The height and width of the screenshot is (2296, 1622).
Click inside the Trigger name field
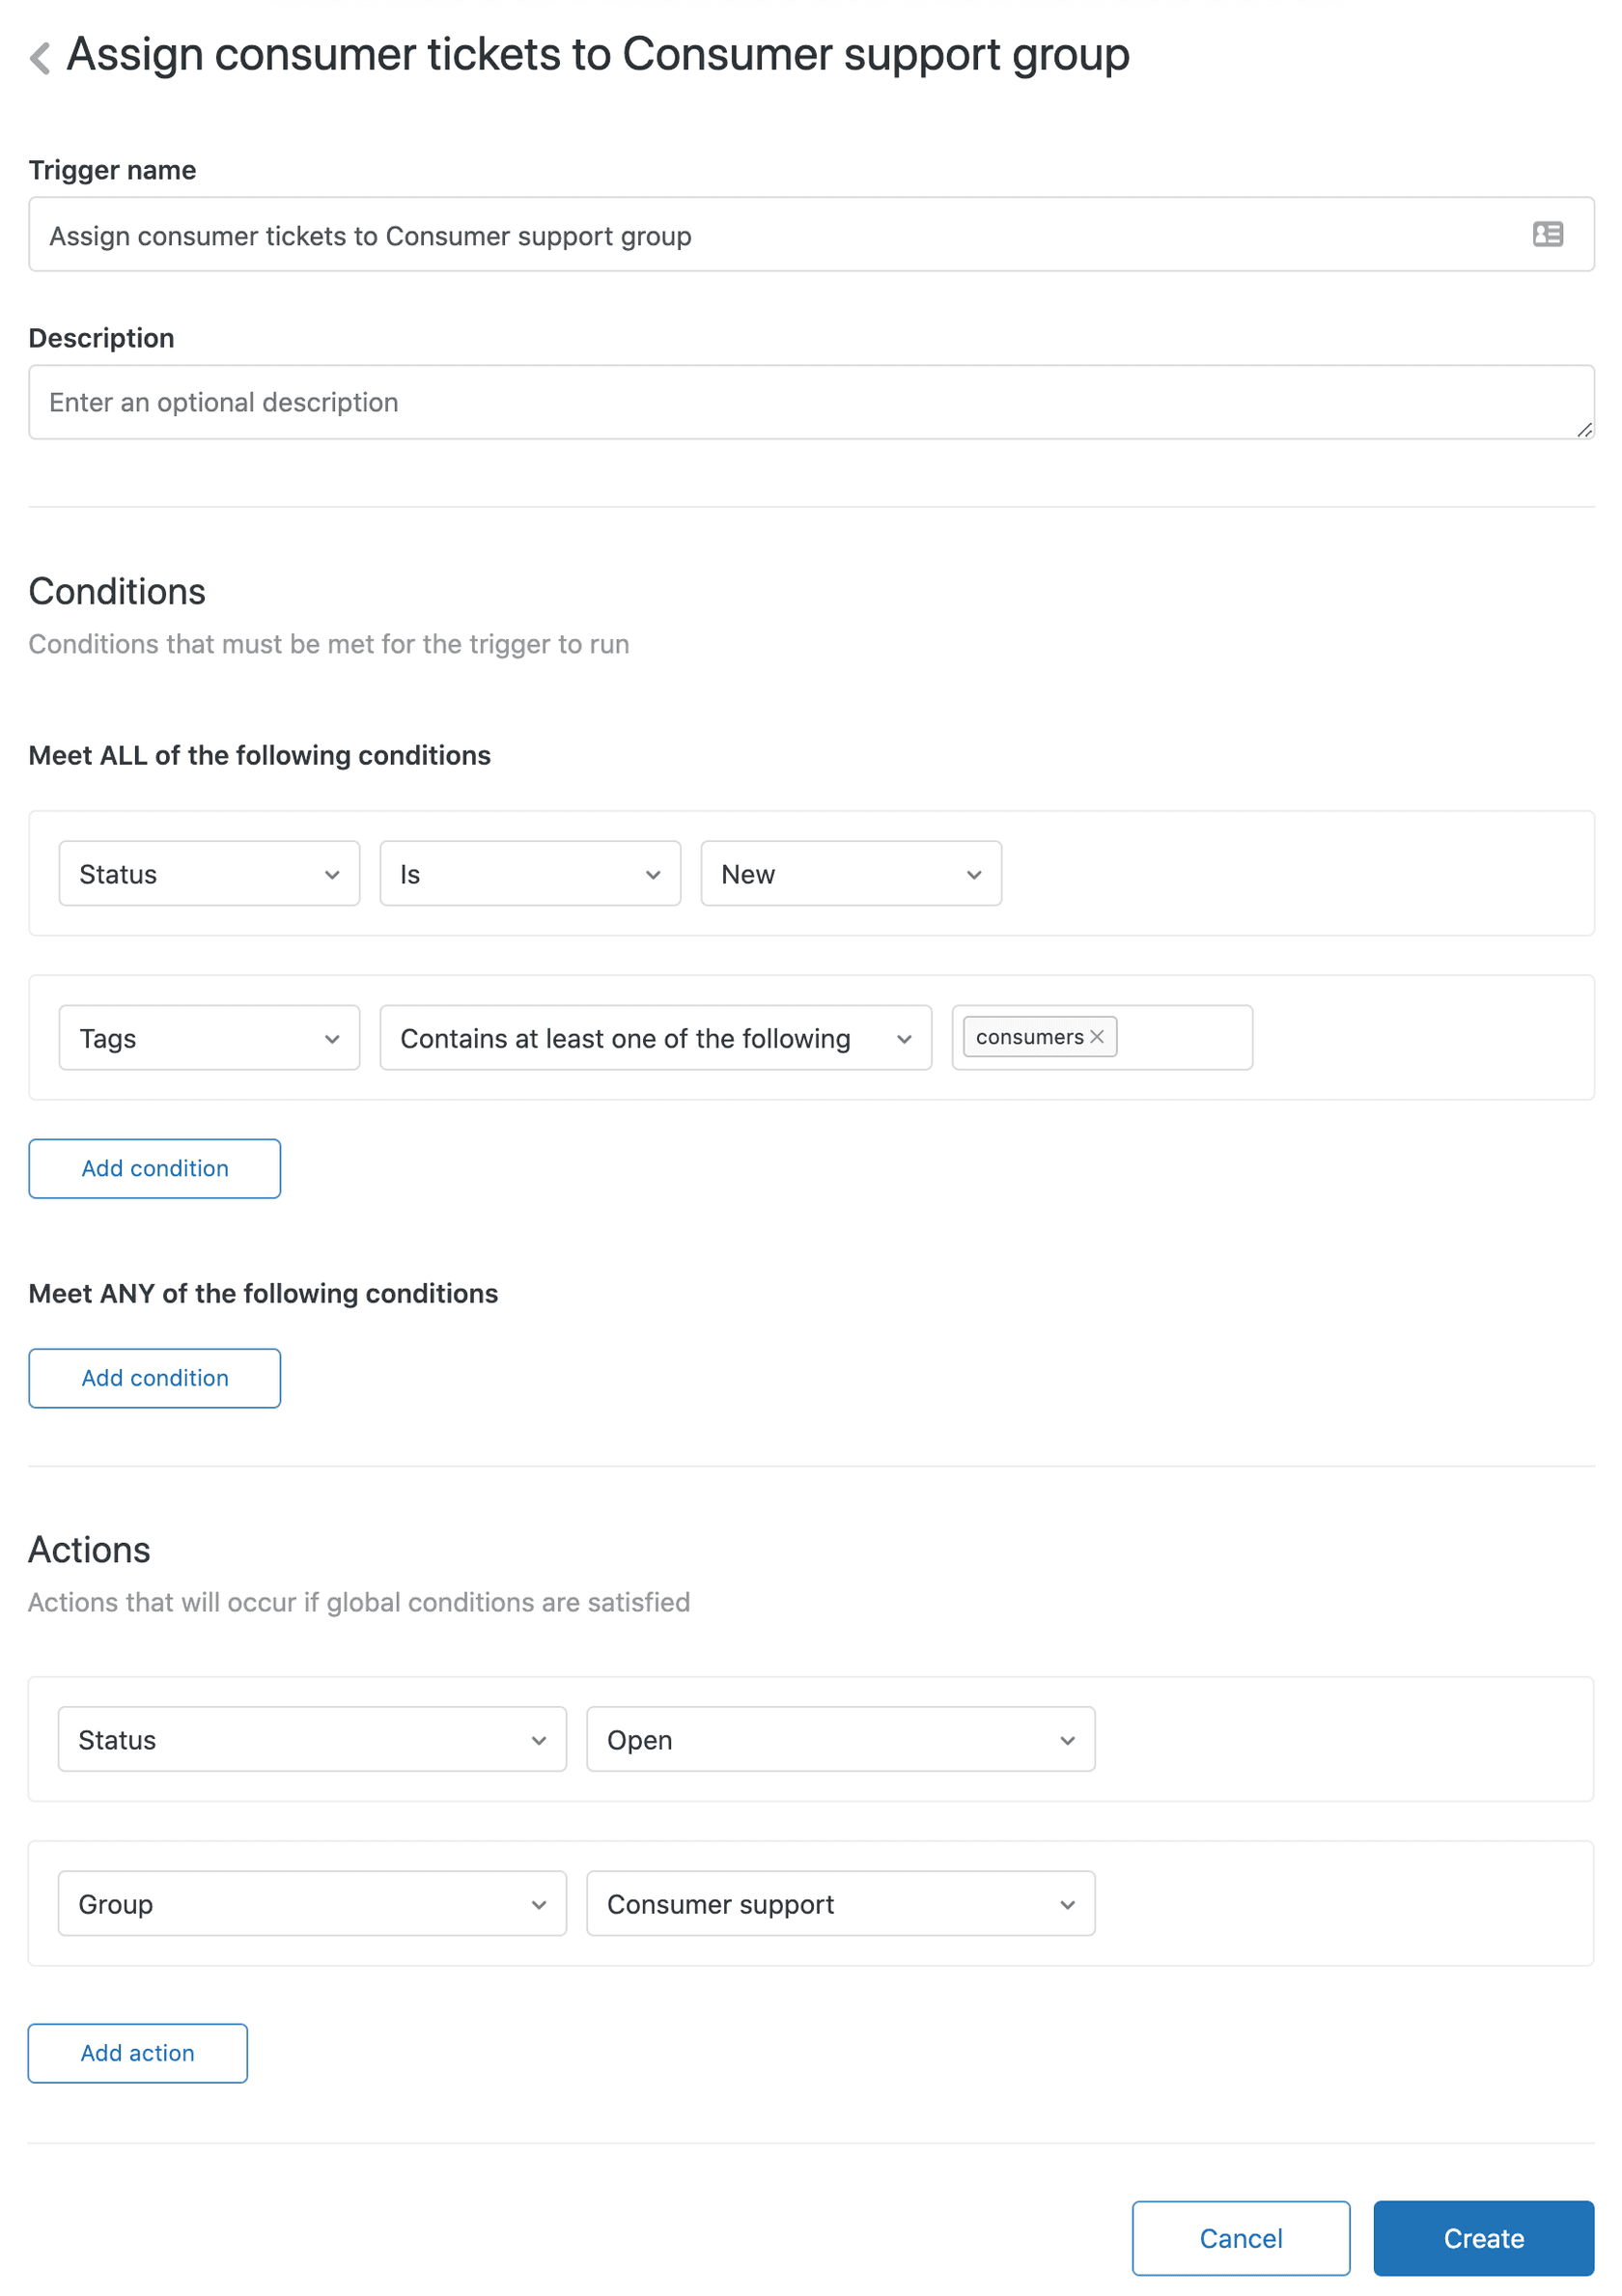point(700,234)
